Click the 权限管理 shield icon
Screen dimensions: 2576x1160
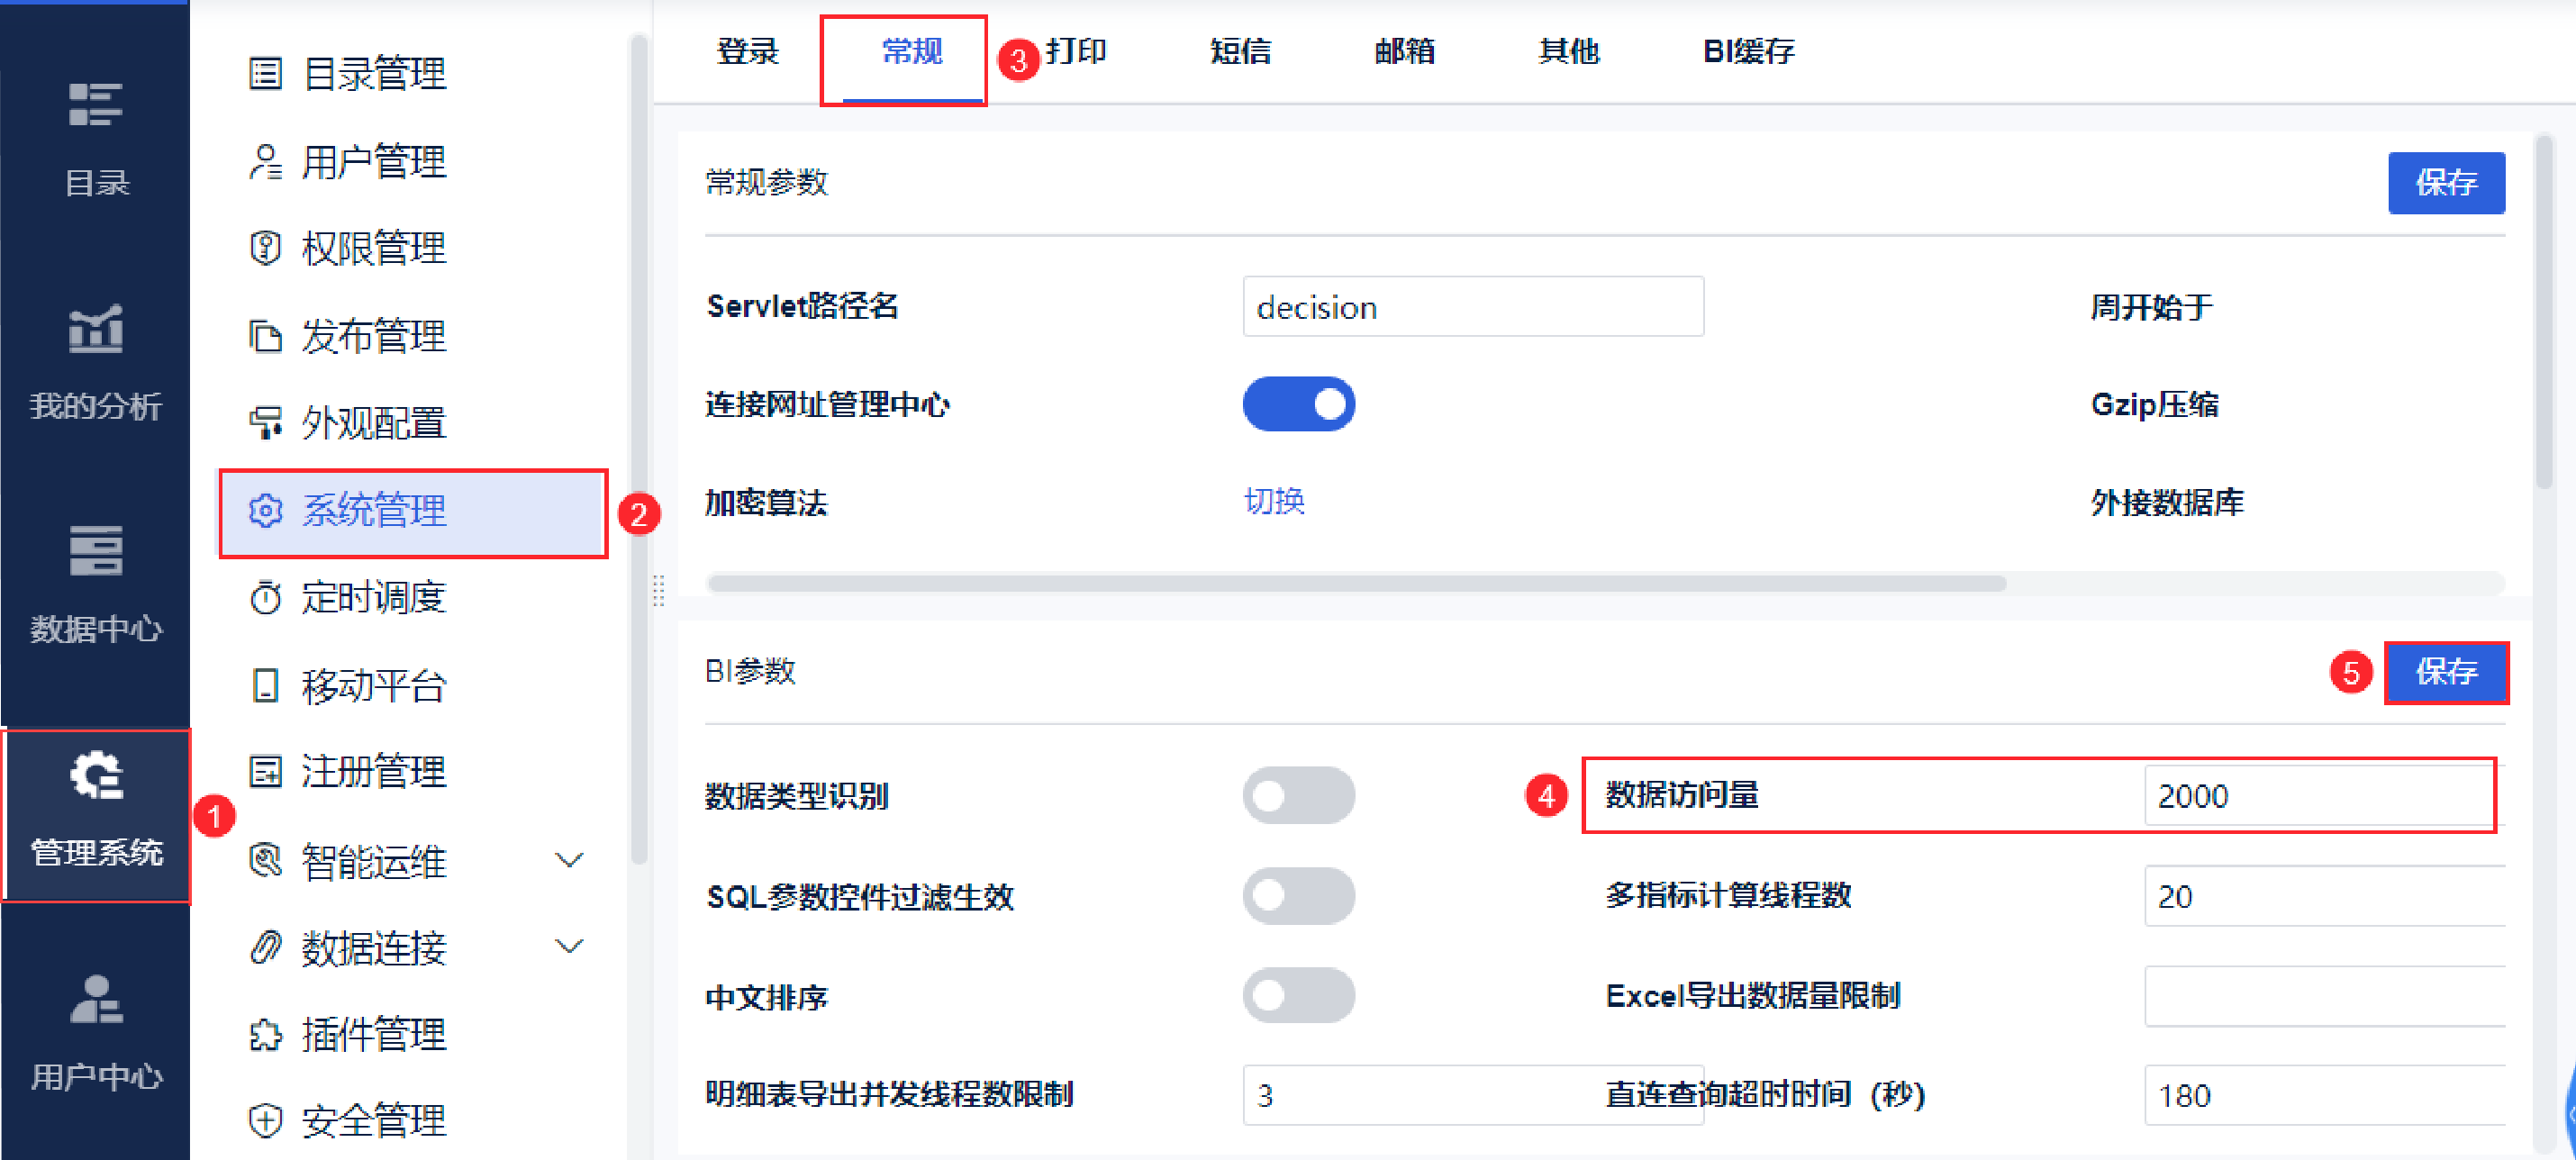[x=265, y=248]
